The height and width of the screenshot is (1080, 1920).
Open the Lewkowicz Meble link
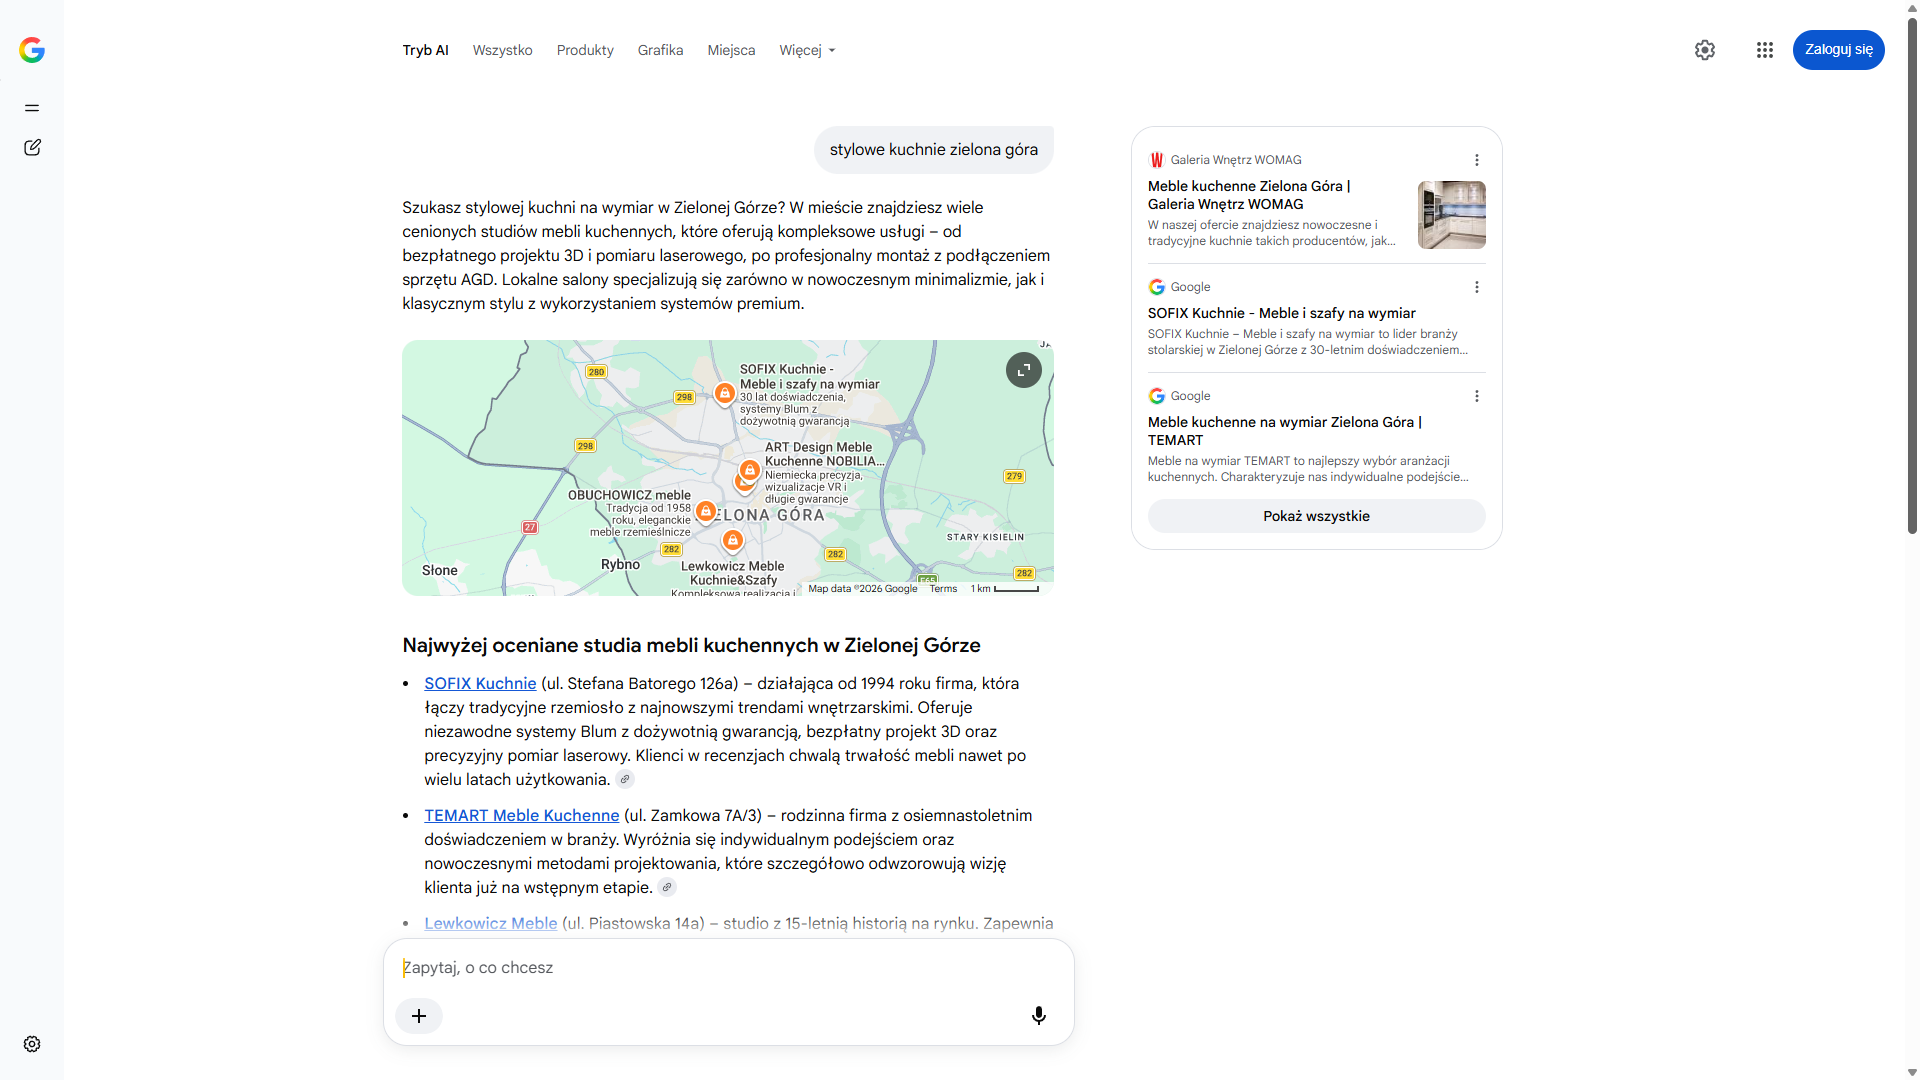click(491, 924)
